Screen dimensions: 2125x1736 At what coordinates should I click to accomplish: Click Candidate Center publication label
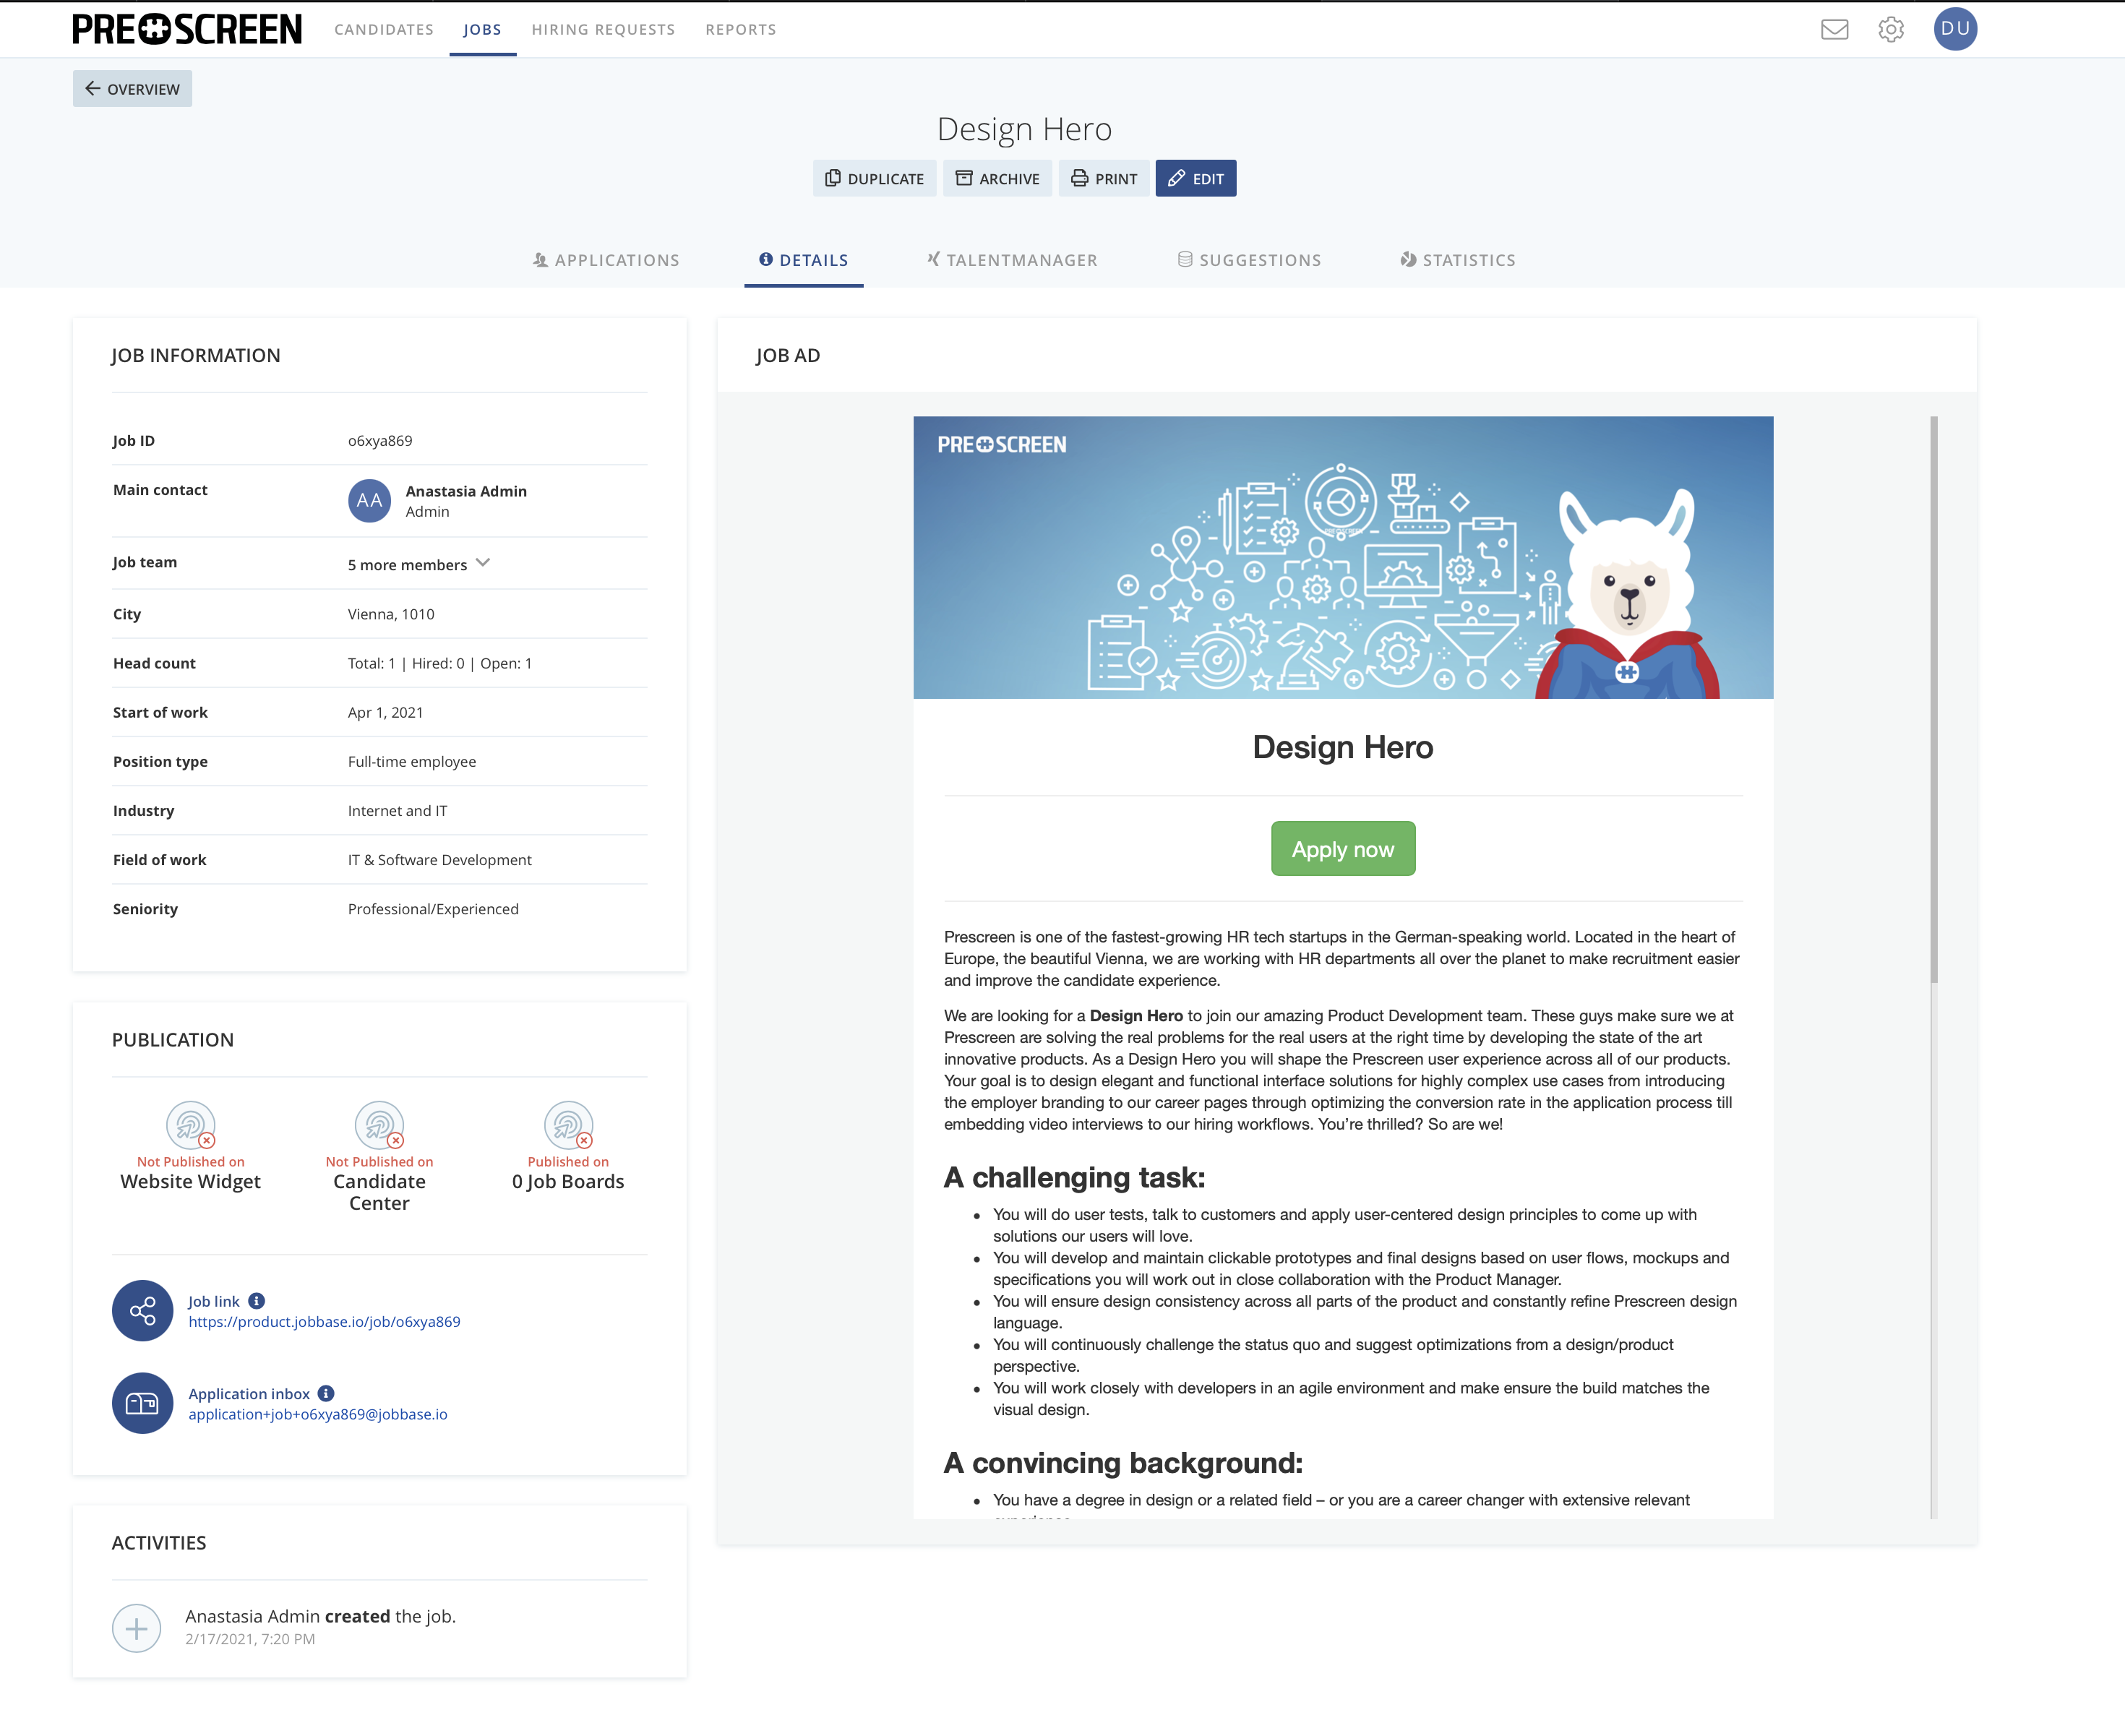pos(379,1192)
